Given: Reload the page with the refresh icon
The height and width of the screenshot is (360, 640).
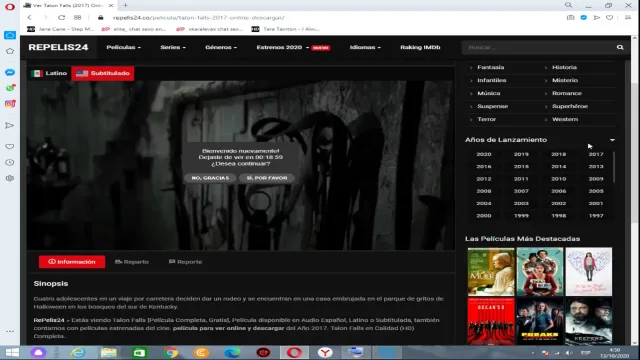Looking at the screenshot, I should click(61, 18).
